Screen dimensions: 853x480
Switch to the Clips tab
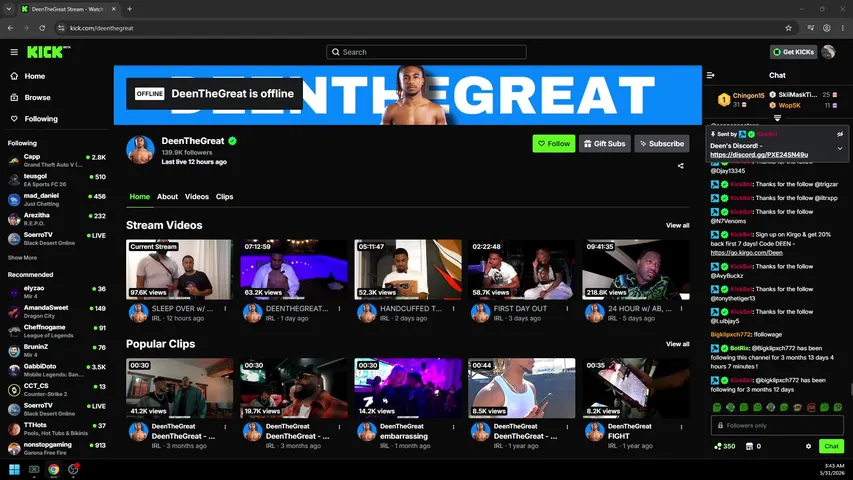[x=224, y=196]
